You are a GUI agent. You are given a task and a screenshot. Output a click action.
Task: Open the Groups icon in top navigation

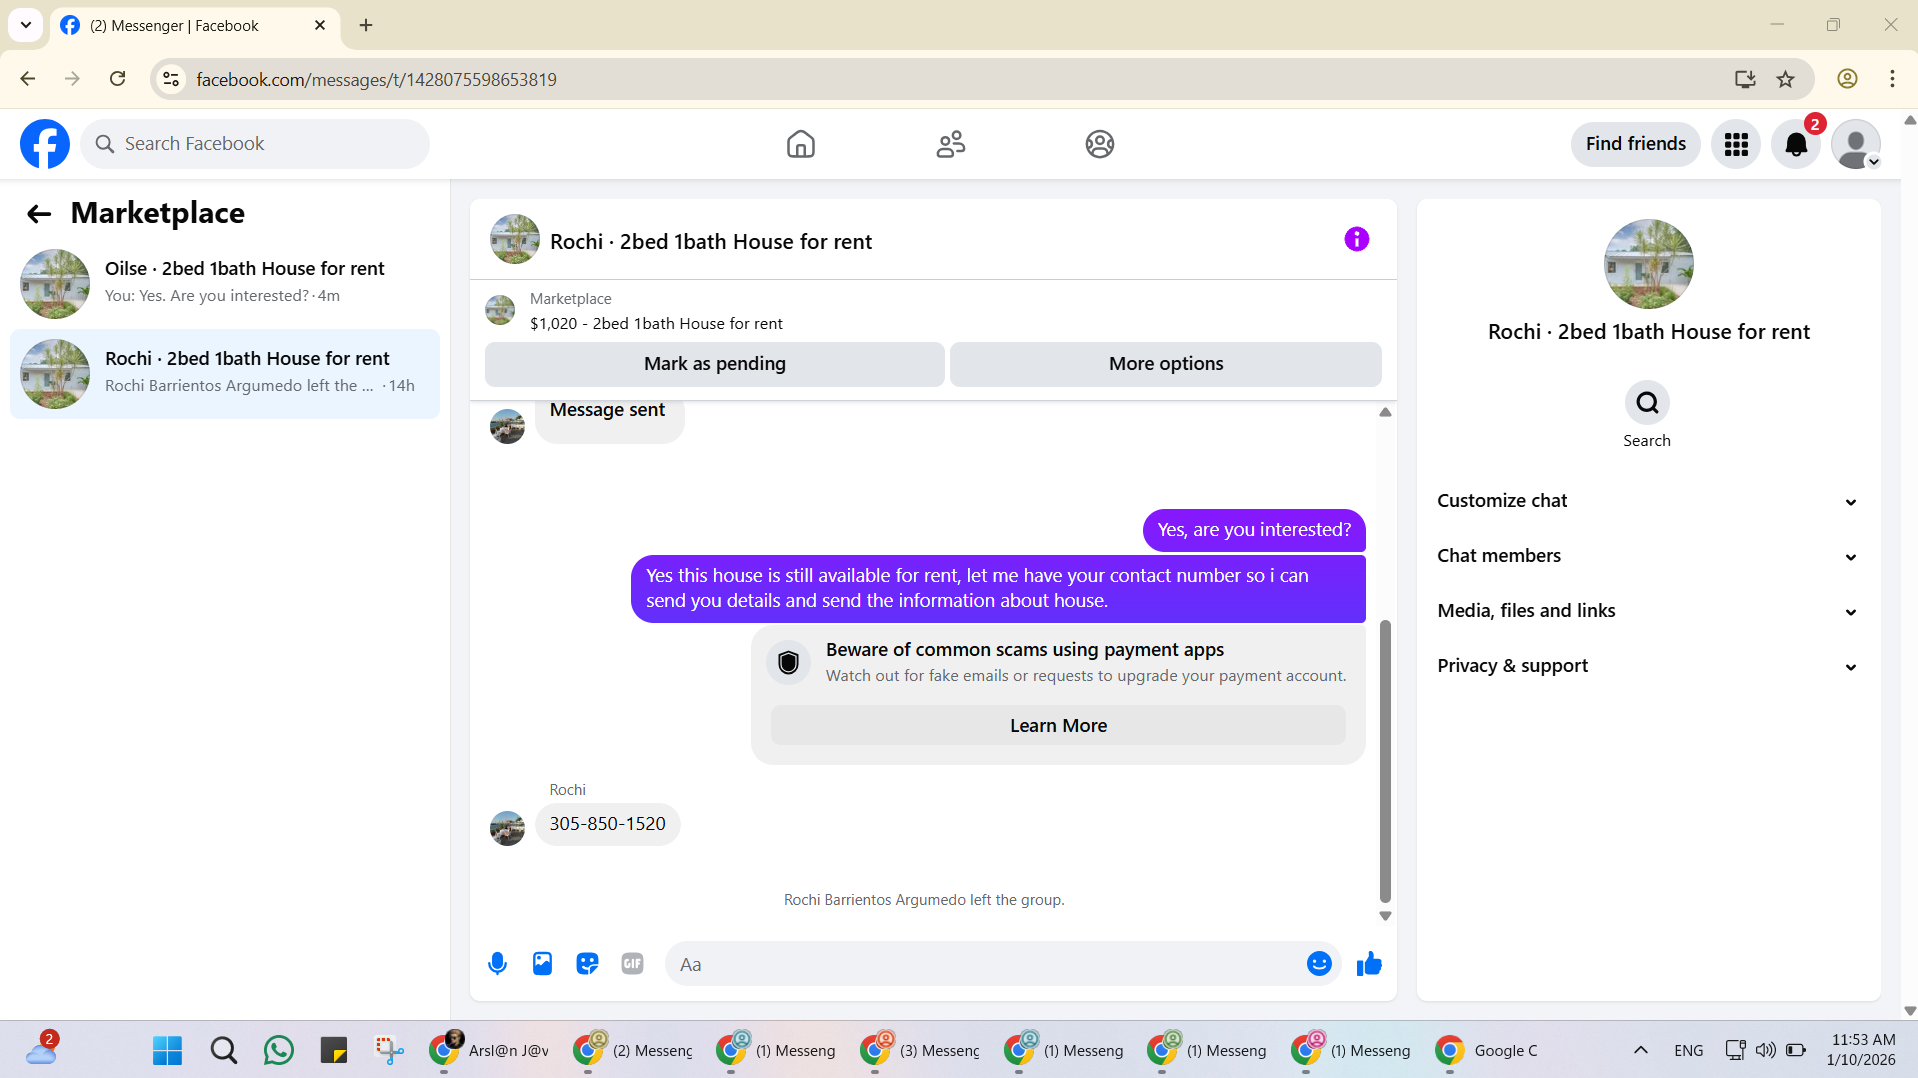[x=1100, y=144]
